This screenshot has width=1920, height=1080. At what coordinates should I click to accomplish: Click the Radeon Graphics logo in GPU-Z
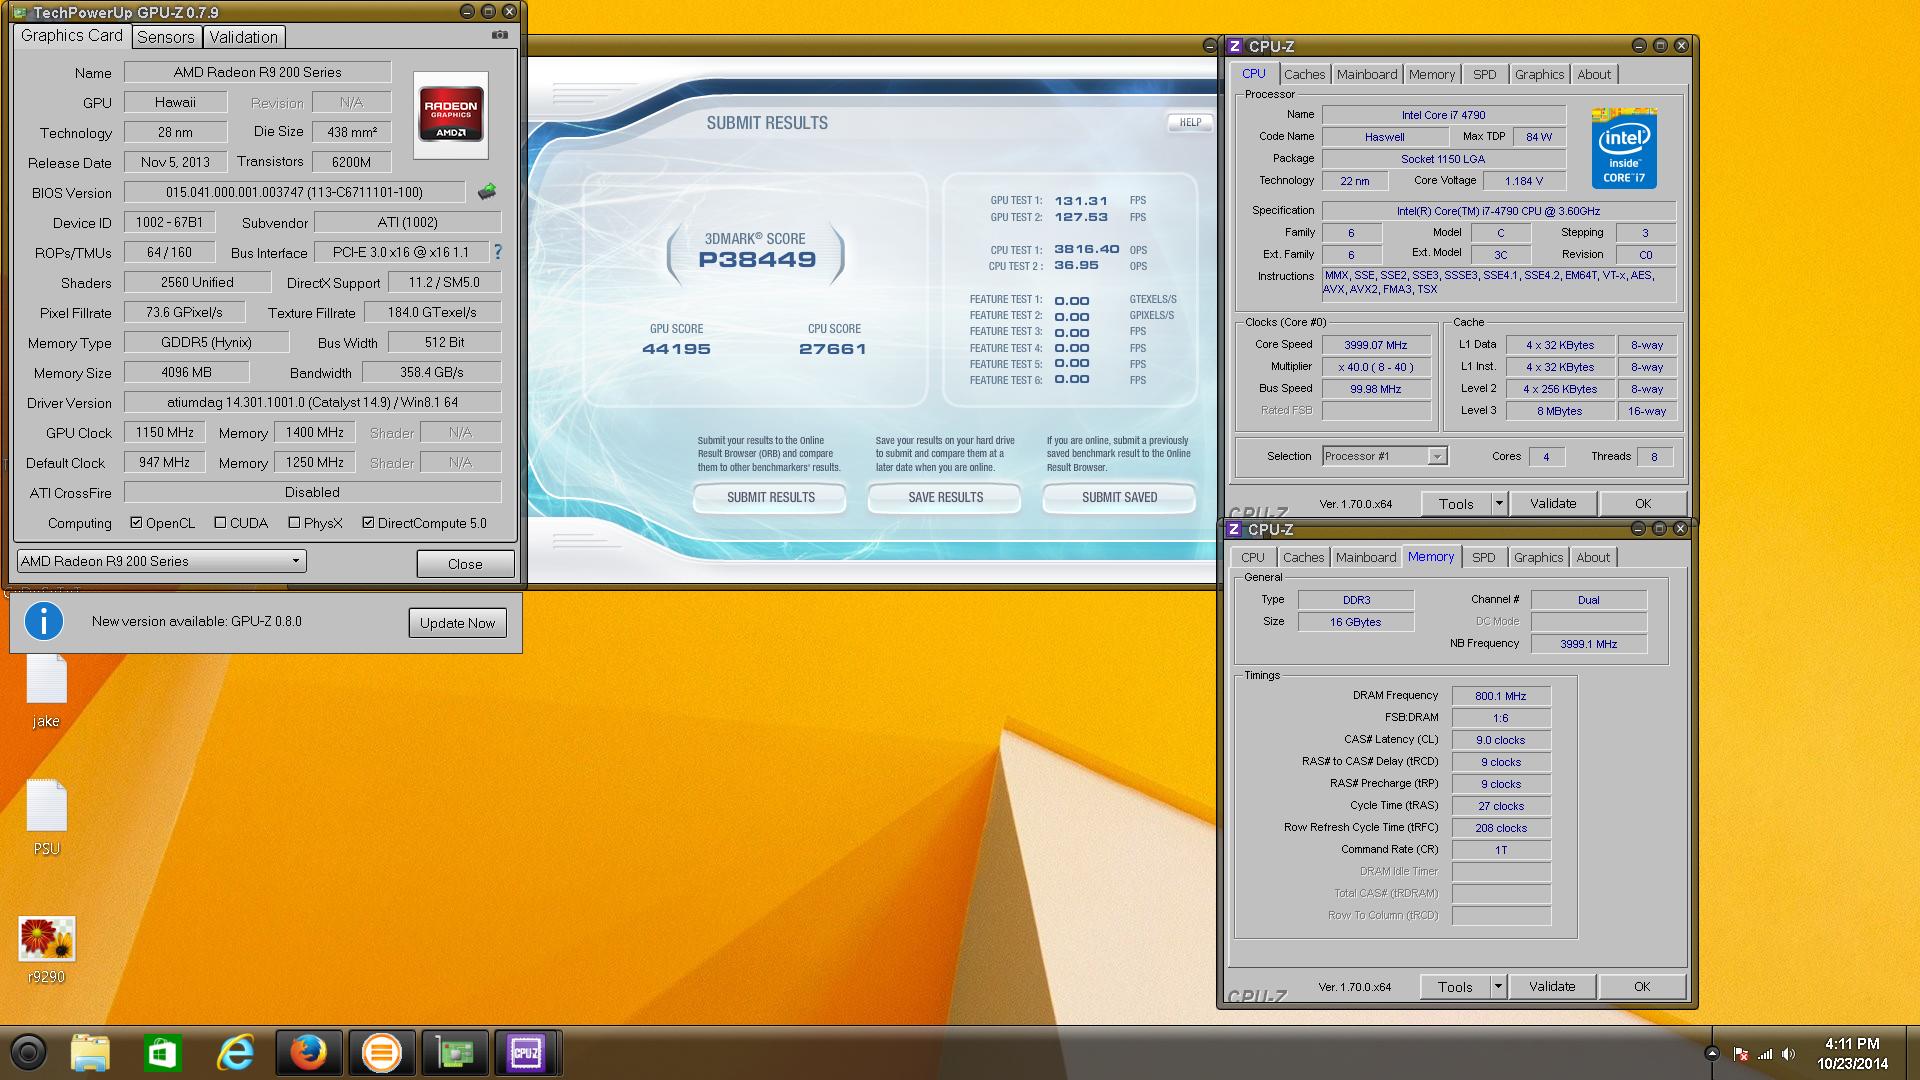(451, 115)
